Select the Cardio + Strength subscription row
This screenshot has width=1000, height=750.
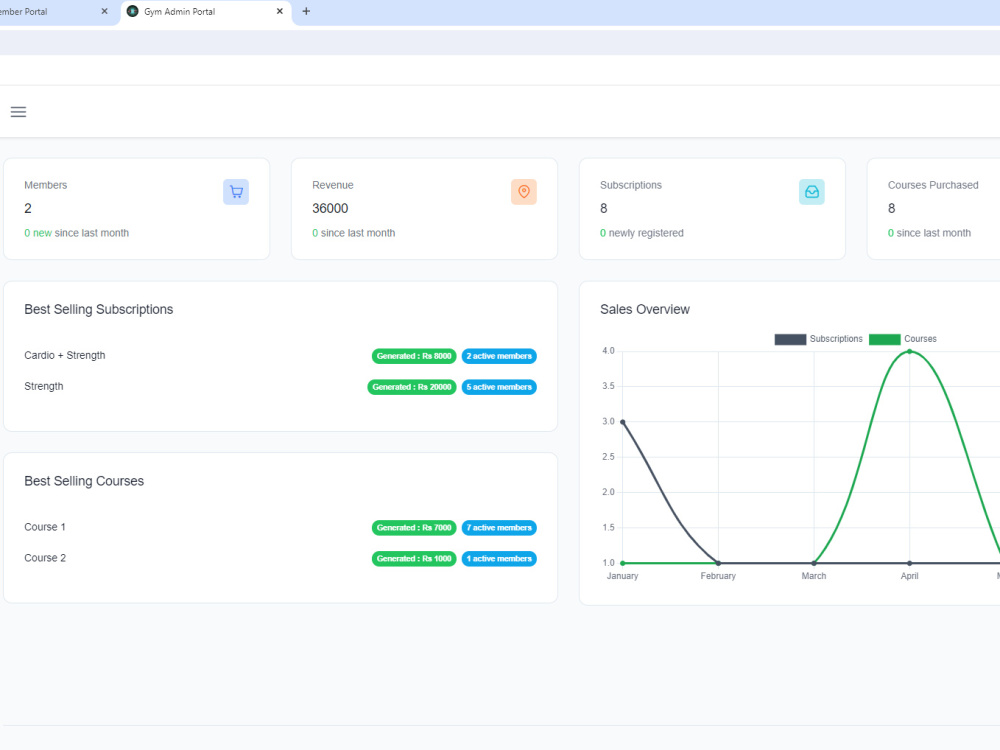281,356
